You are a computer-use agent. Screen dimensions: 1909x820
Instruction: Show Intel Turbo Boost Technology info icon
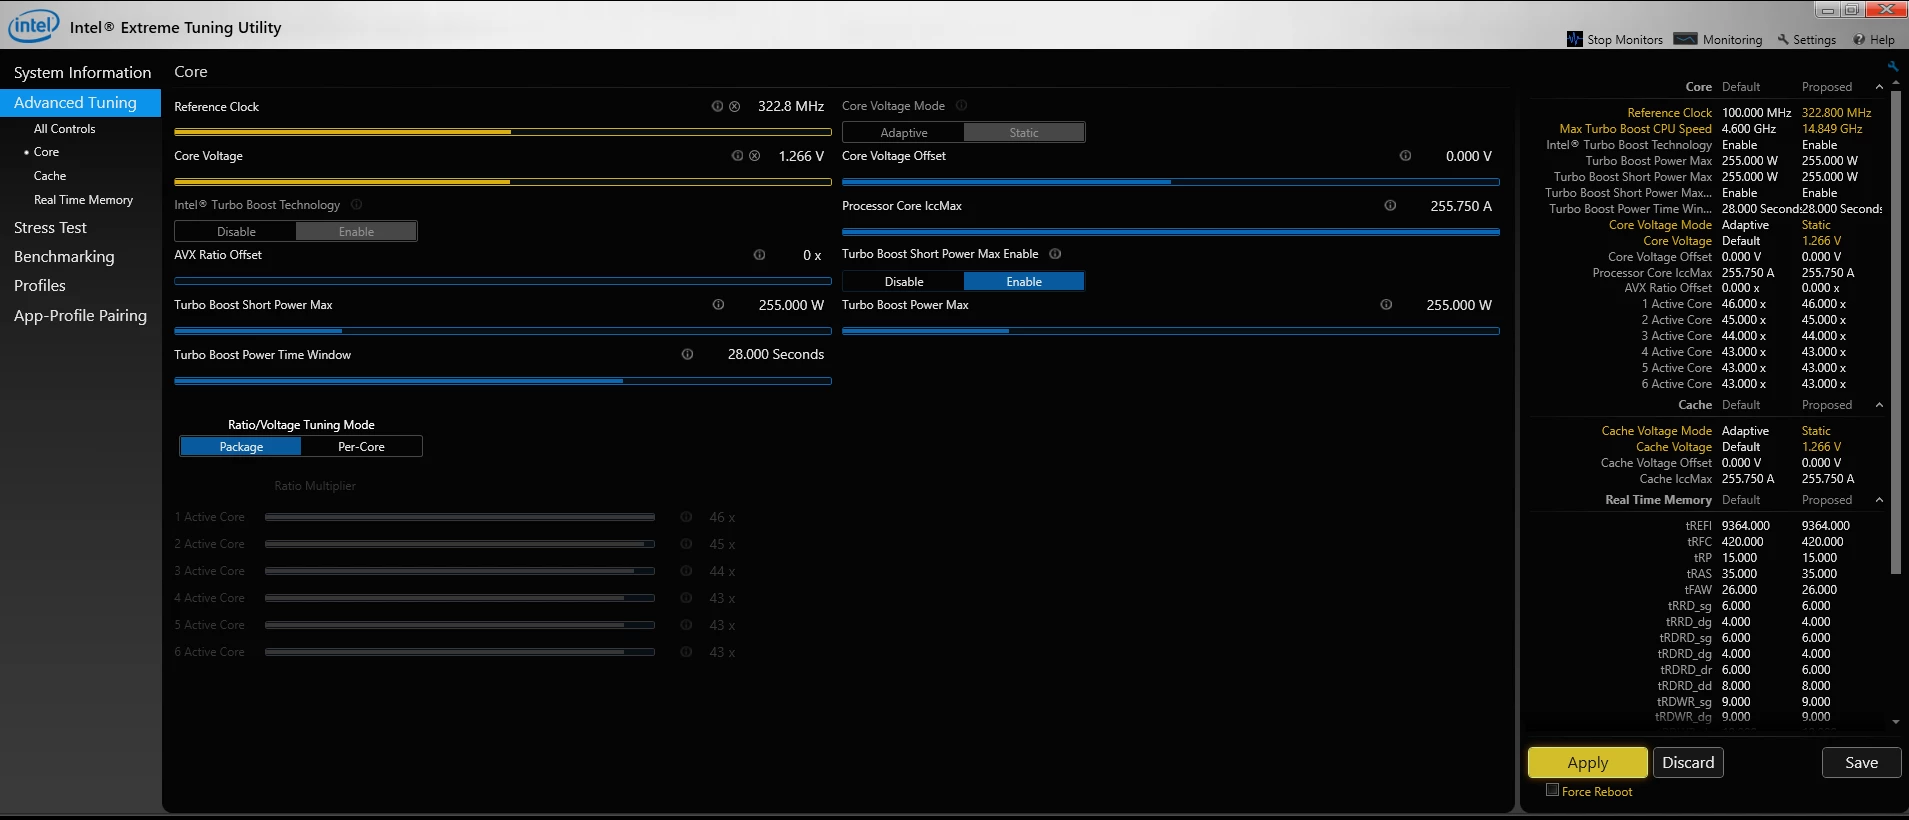[x=356, y=205]
